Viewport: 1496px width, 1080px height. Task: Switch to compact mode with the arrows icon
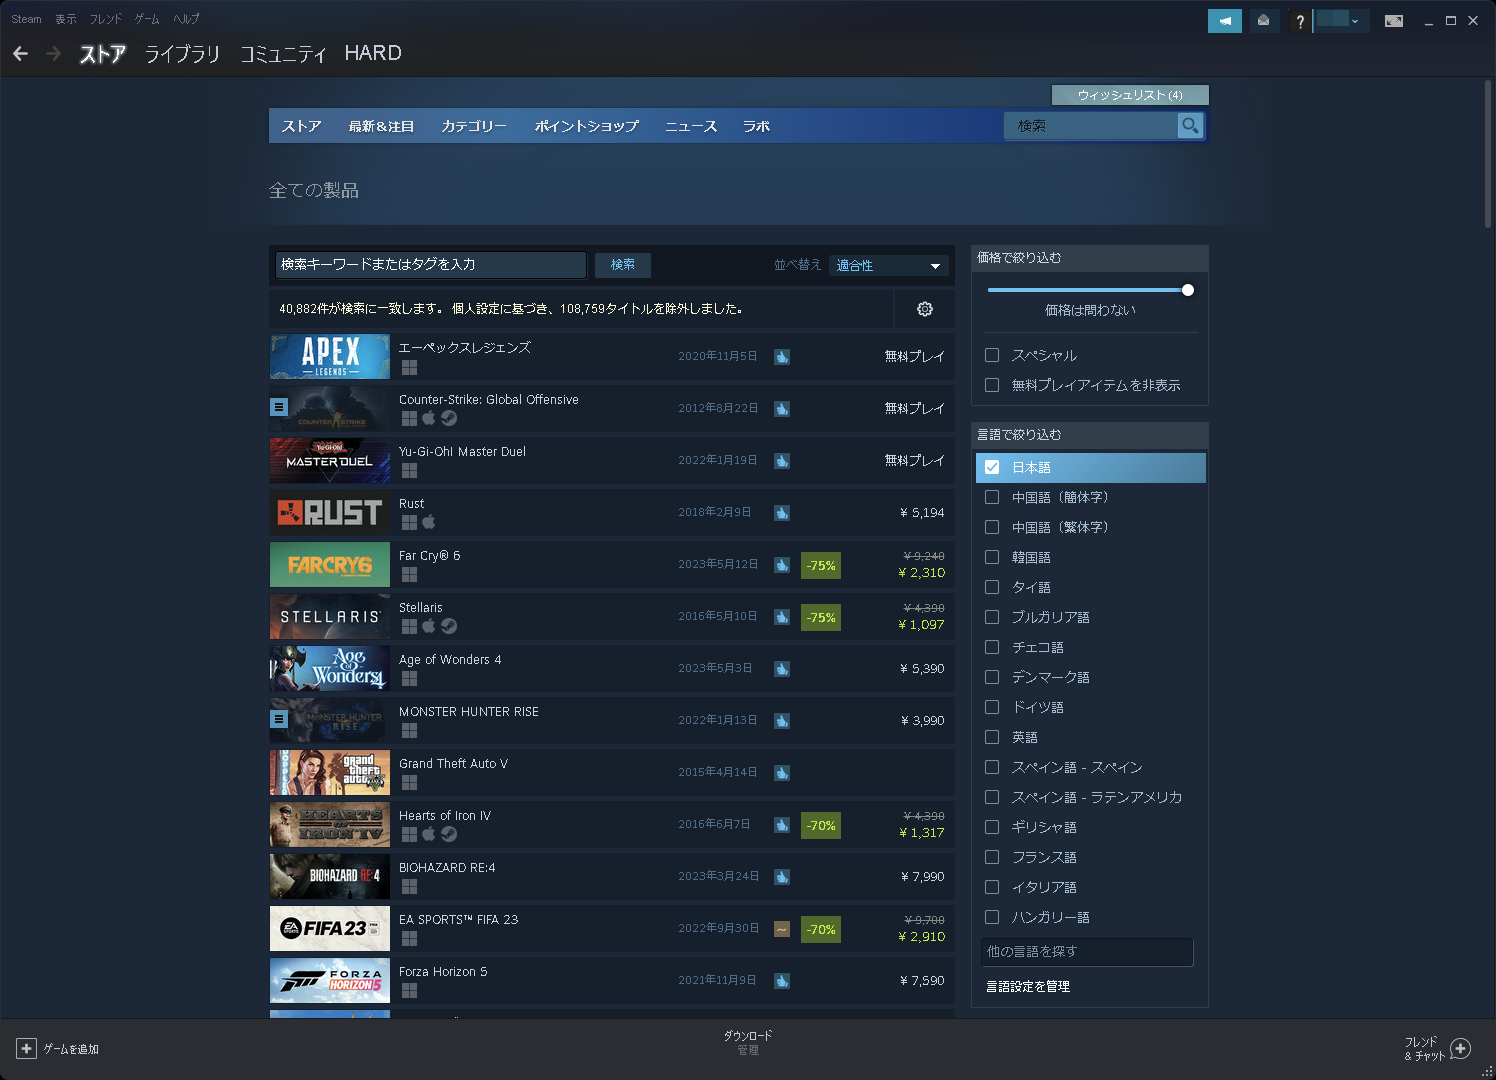tap(1394, 20)
